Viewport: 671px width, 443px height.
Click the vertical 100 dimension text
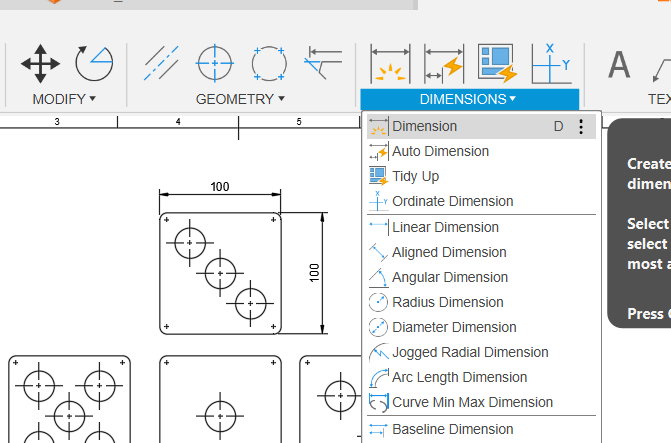click(x=313, y=271)
